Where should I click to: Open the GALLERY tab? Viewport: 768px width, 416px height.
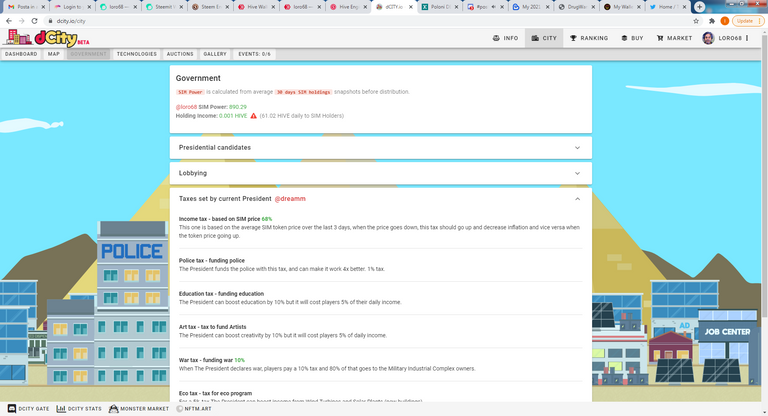(x=215, y=54)
